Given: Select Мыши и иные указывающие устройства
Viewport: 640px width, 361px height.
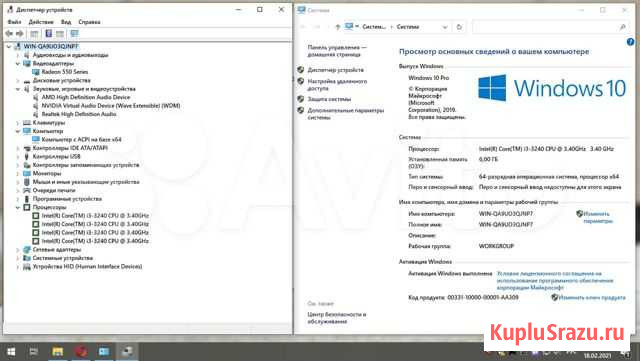Looking at the screenshot, I should 86,182.
